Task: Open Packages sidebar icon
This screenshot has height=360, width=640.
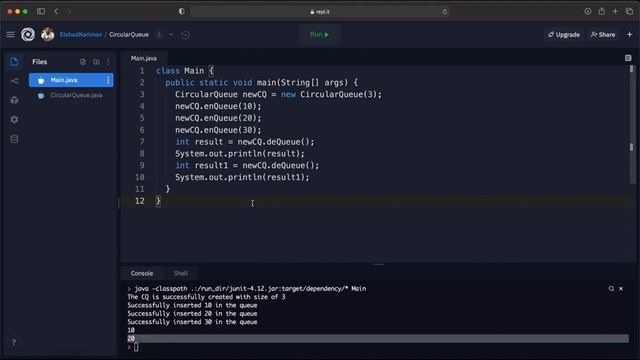Action: tap(14, 100)
